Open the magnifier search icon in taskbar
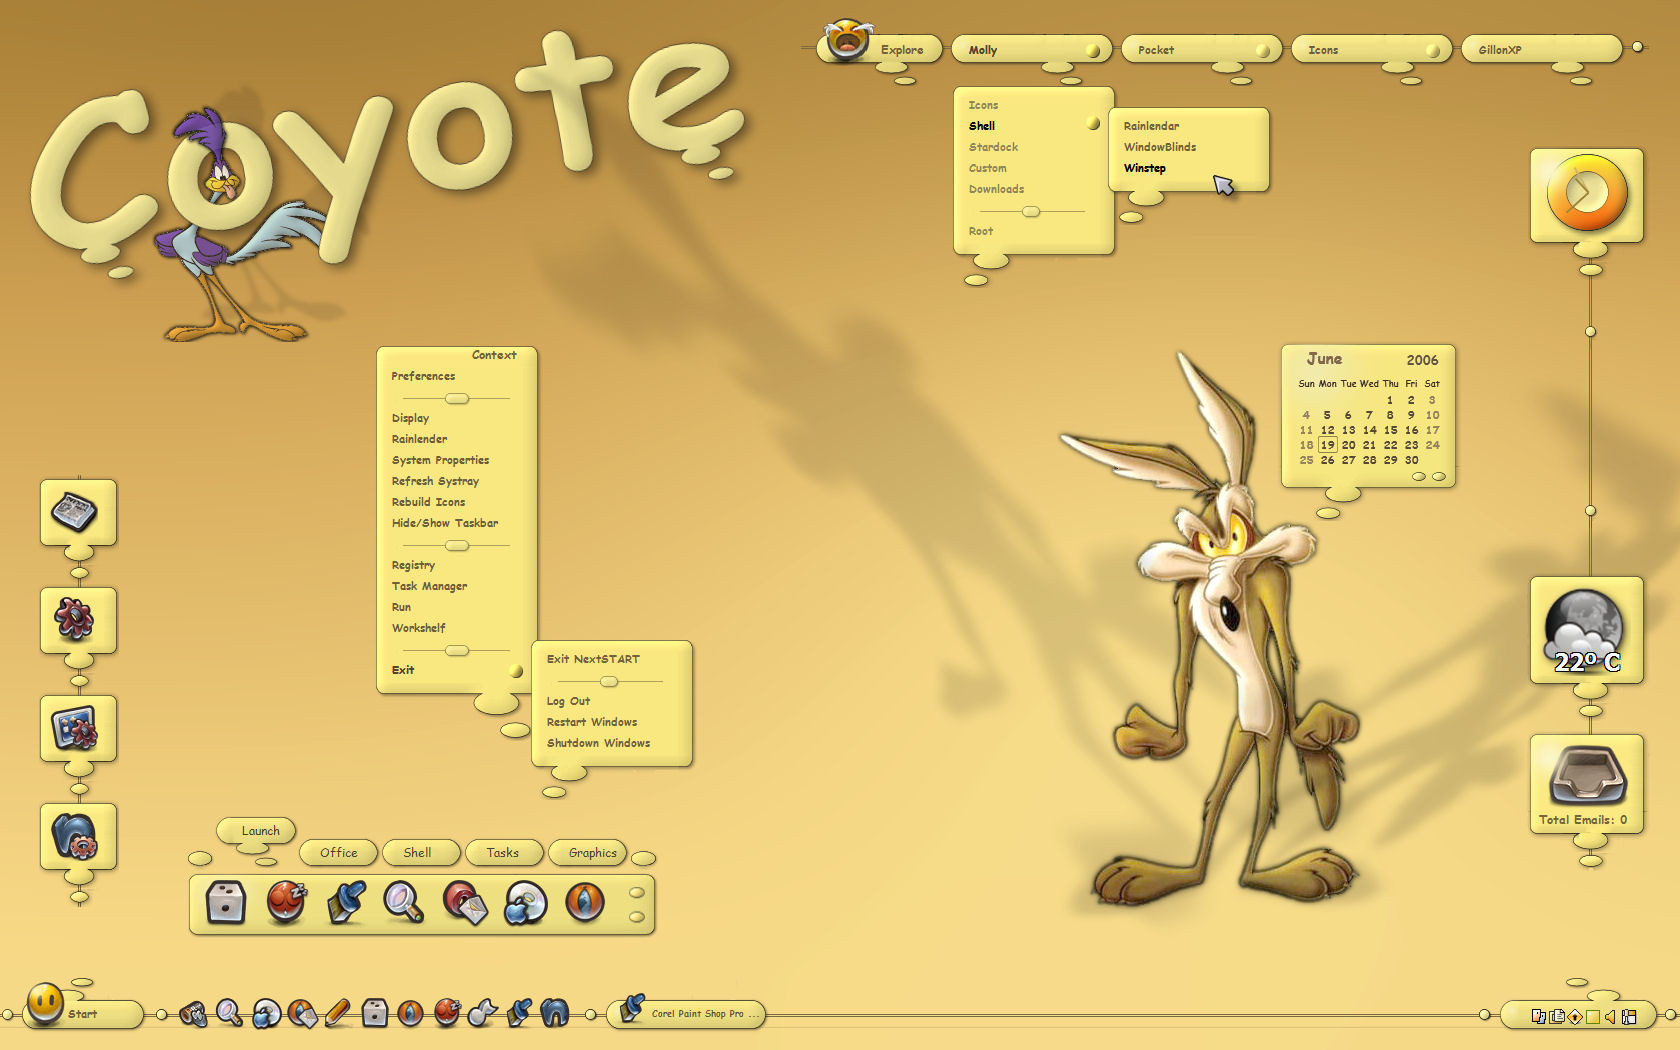 click(x=229, y=1013)
